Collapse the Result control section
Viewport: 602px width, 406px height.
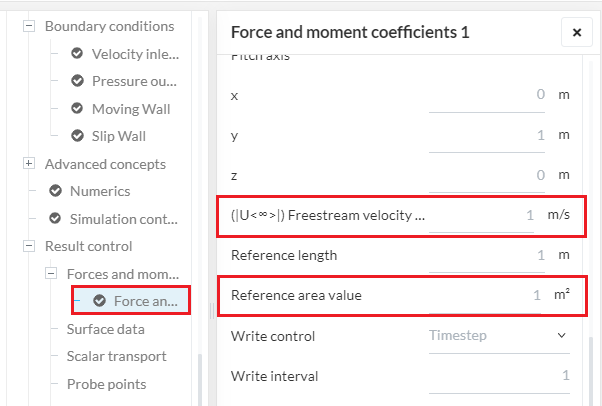[29, 246]
